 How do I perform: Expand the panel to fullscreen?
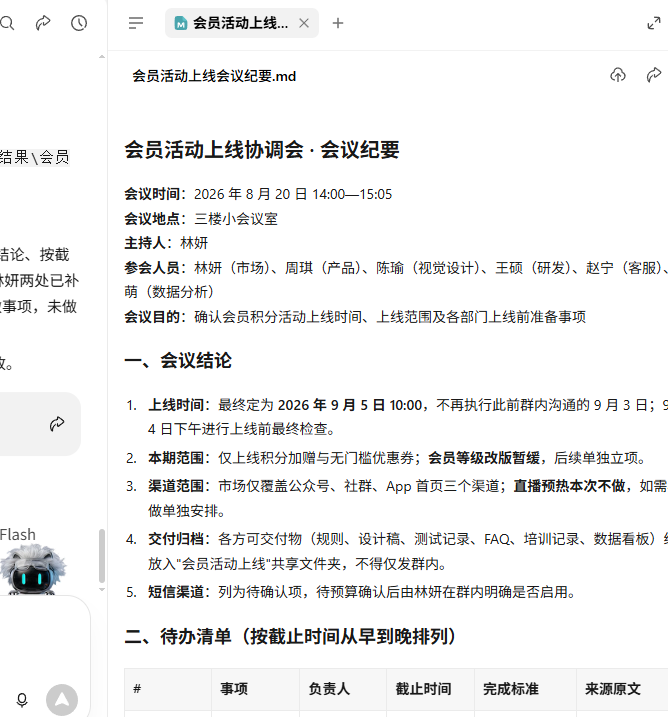[654, 23]
